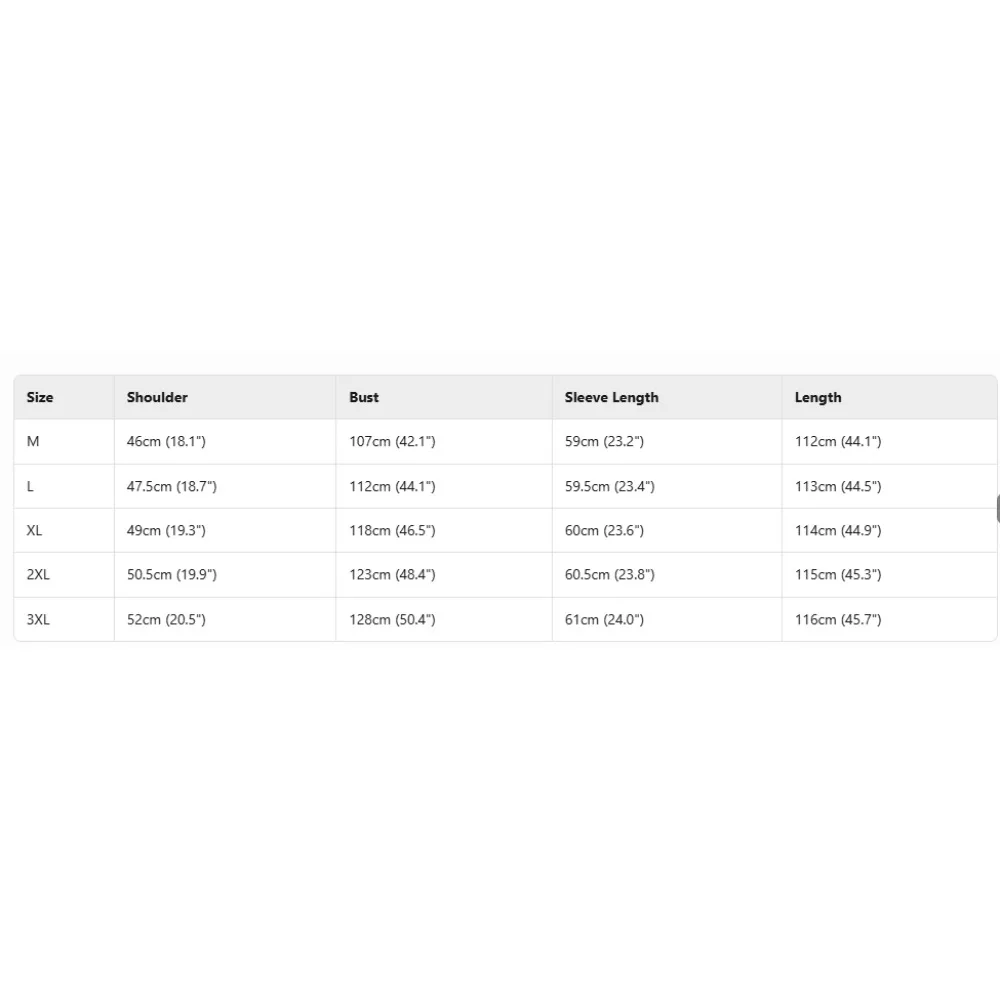Click the 115cm (45.3") length cell
The width and height of the screenshot is (1000, 1000).
[x=838, y=574]
